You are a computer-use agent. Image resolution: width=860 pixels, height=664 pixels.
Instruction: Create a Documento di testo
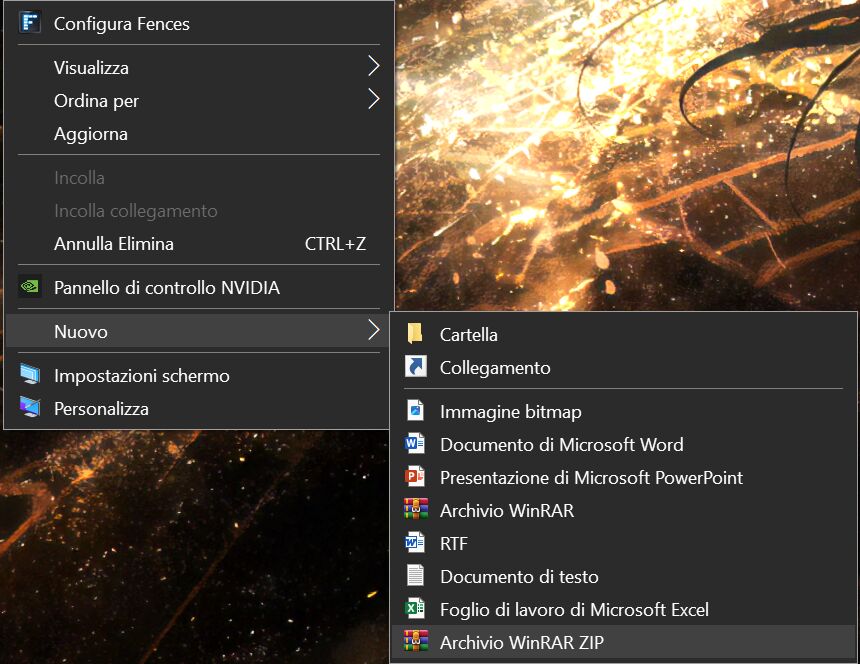click(624, 576)
